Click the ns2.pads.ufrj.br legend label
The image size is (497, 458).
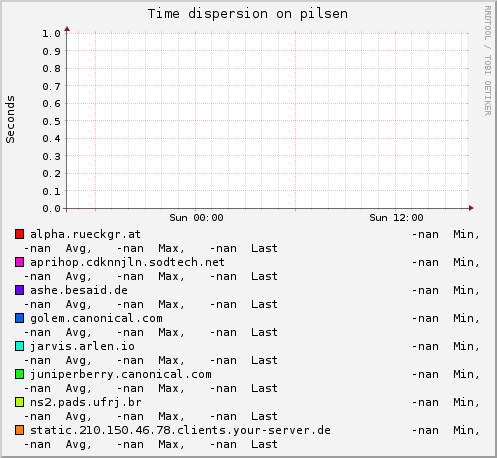pos(86,402)
